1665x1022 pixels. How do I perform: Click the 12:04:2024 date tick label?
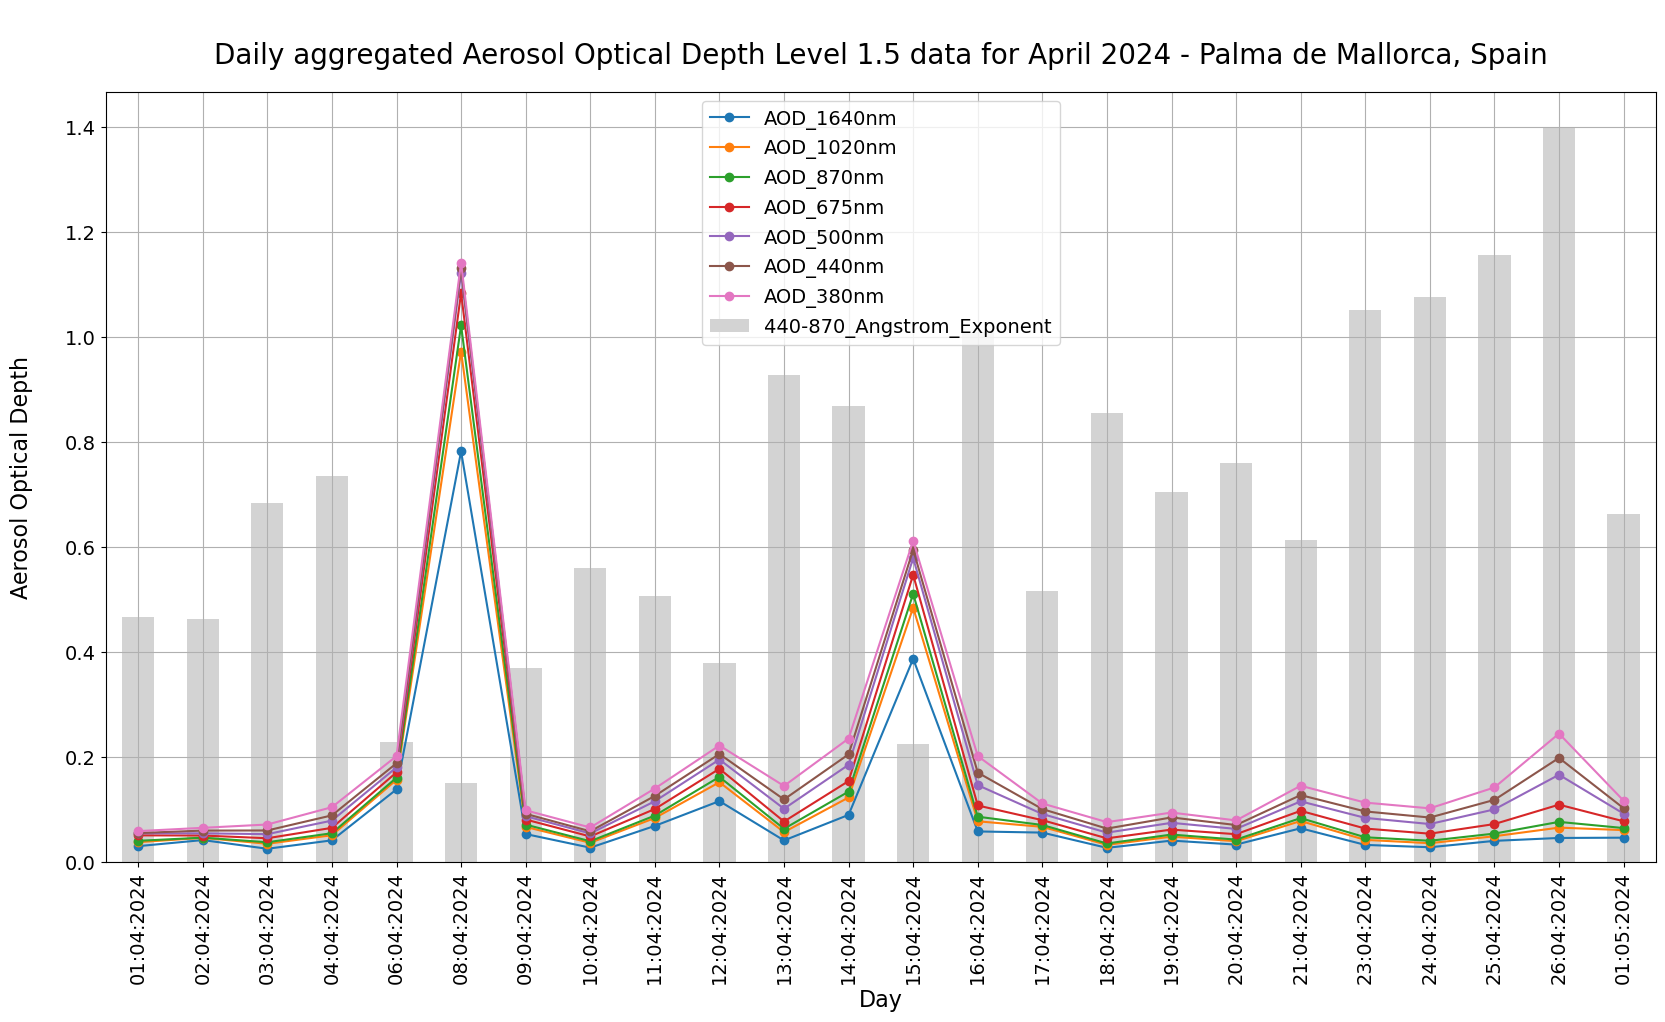(719, 930)
